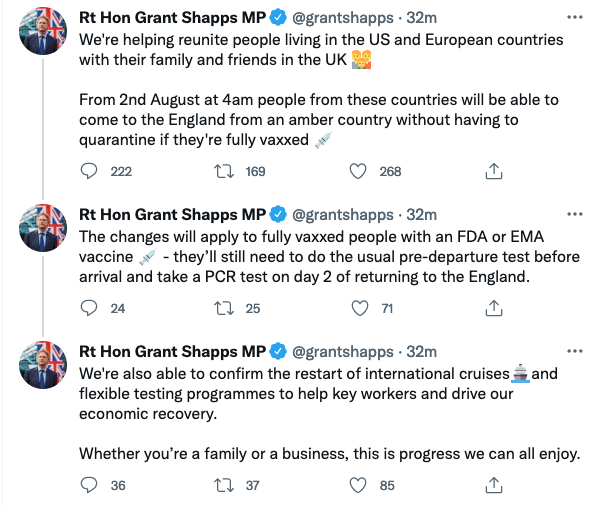Reply to the first tweet about reuniting families
Image resolution: width=601 pixels, height=506 pixels.
click(x=89, y=171)
